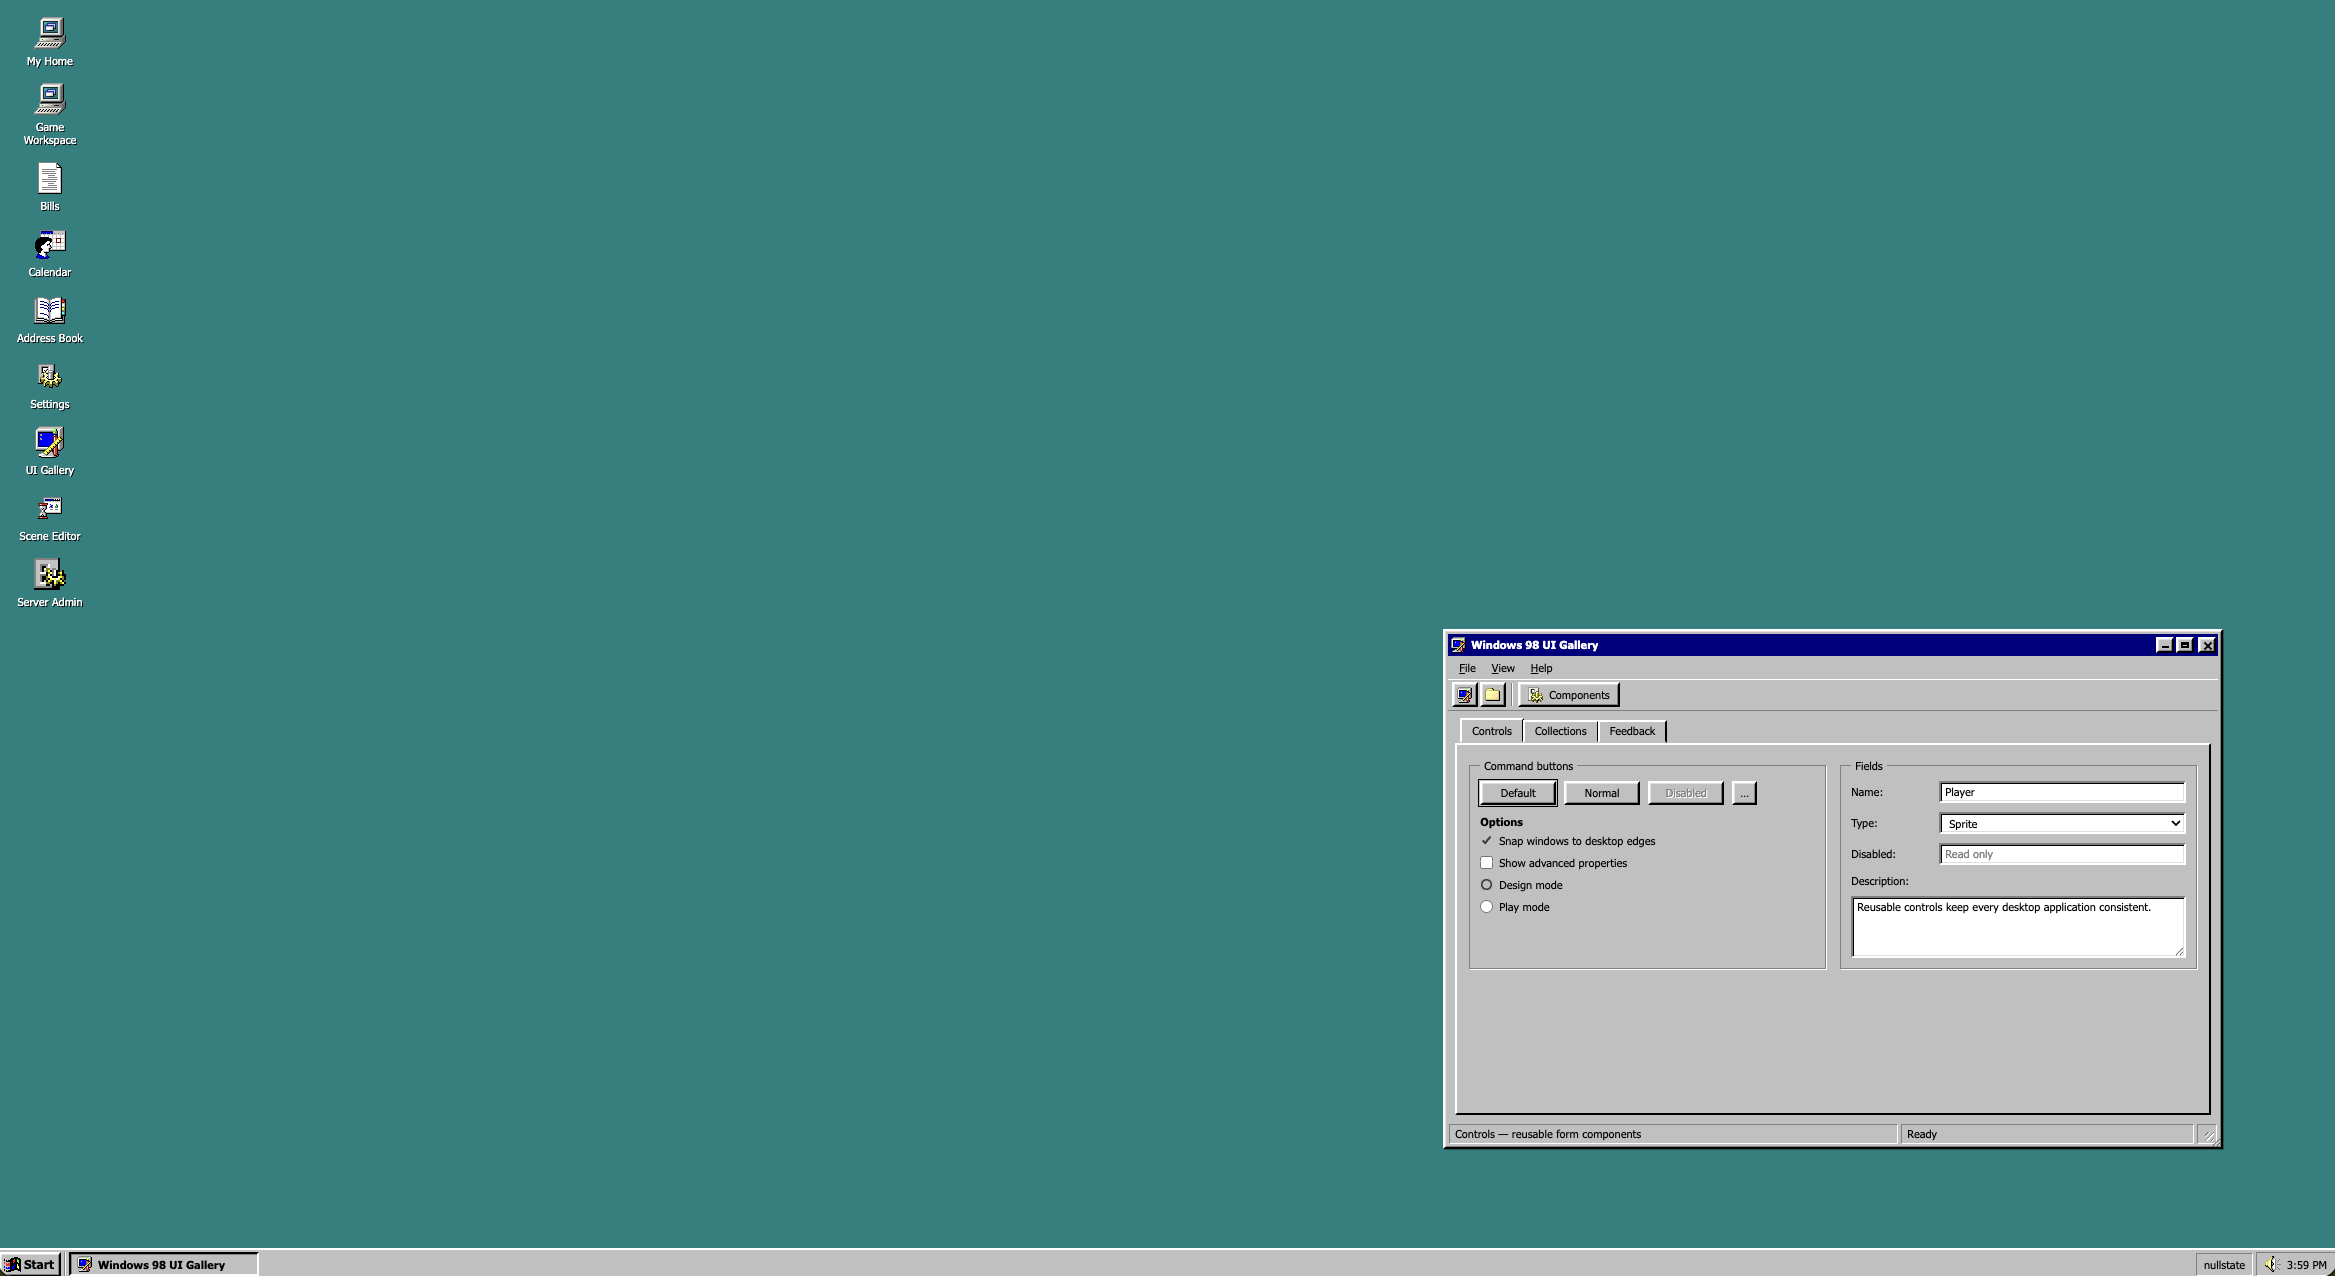The width and height of the screenshot is (2335, 1276).
Task: Open the View menu
Action: pyautogui.click(x=1502, y=668)
